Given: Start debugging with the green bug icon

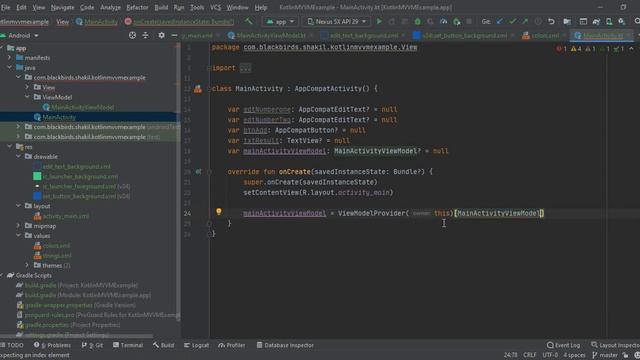Looking at the screenshot, I should point(418,21).
